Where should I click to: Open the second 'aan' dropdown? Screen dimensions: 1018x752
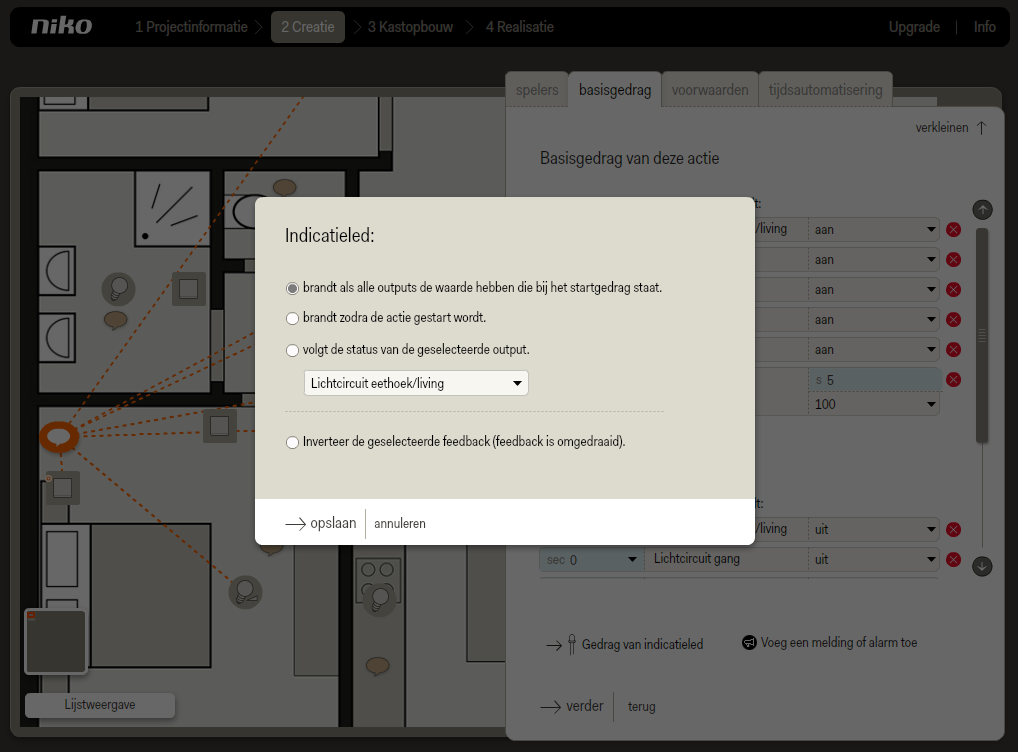[x=874, y=260]
